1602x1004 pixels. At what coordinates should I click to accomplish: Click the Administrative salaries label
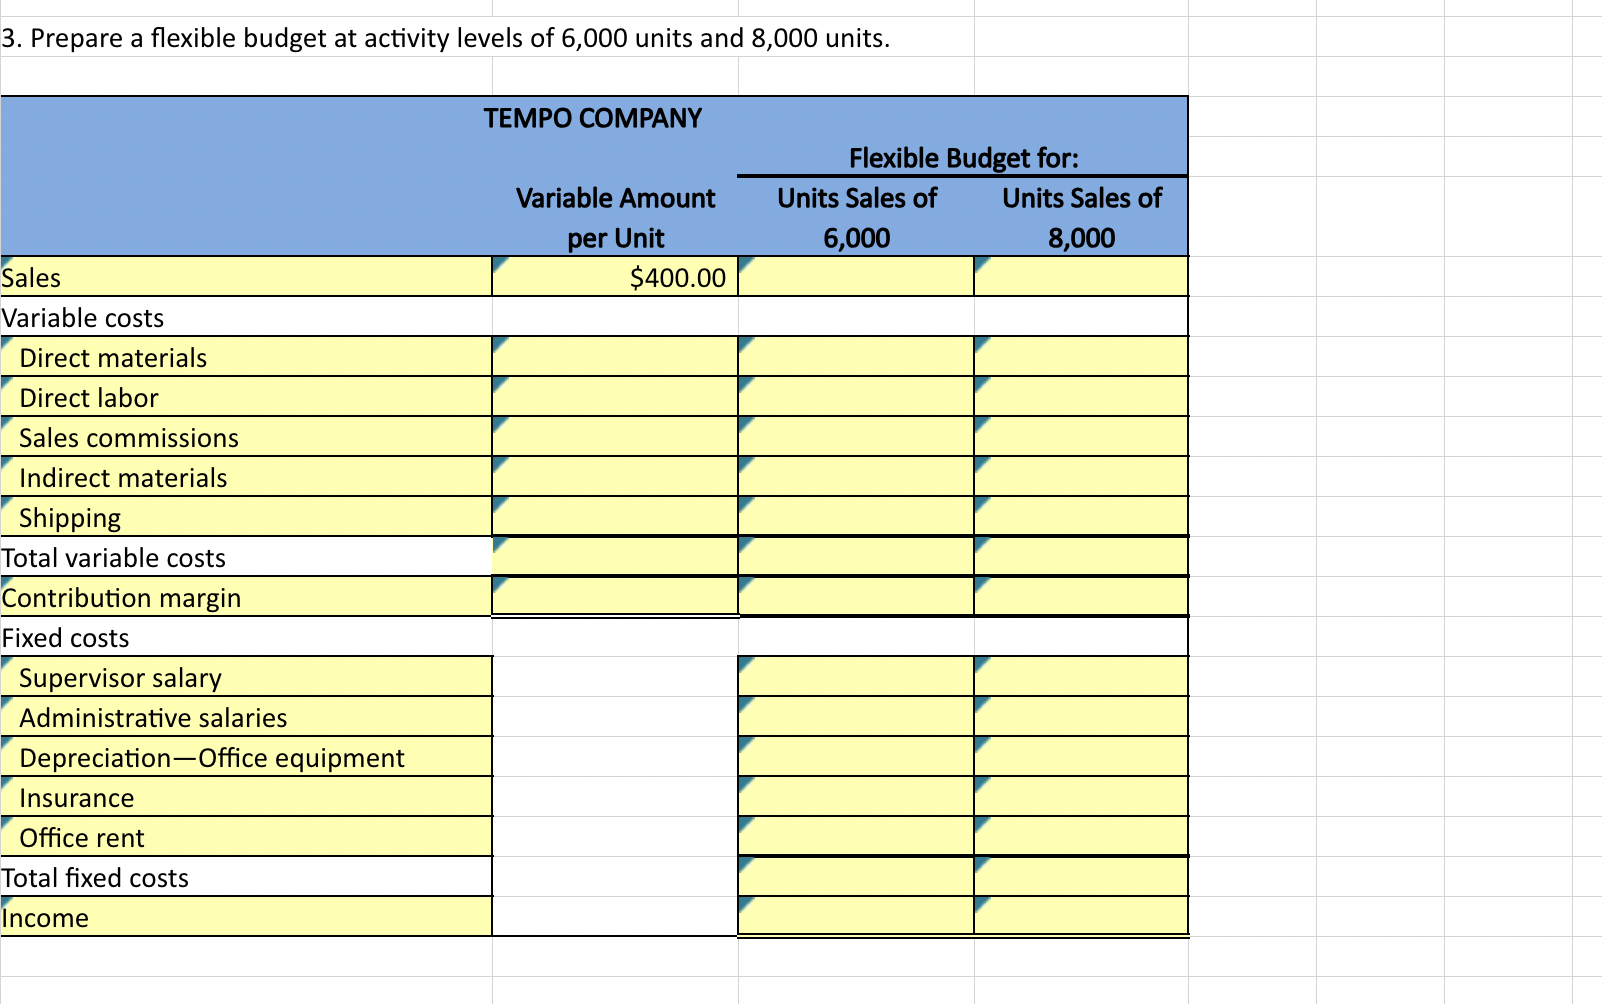pos(153,717)
